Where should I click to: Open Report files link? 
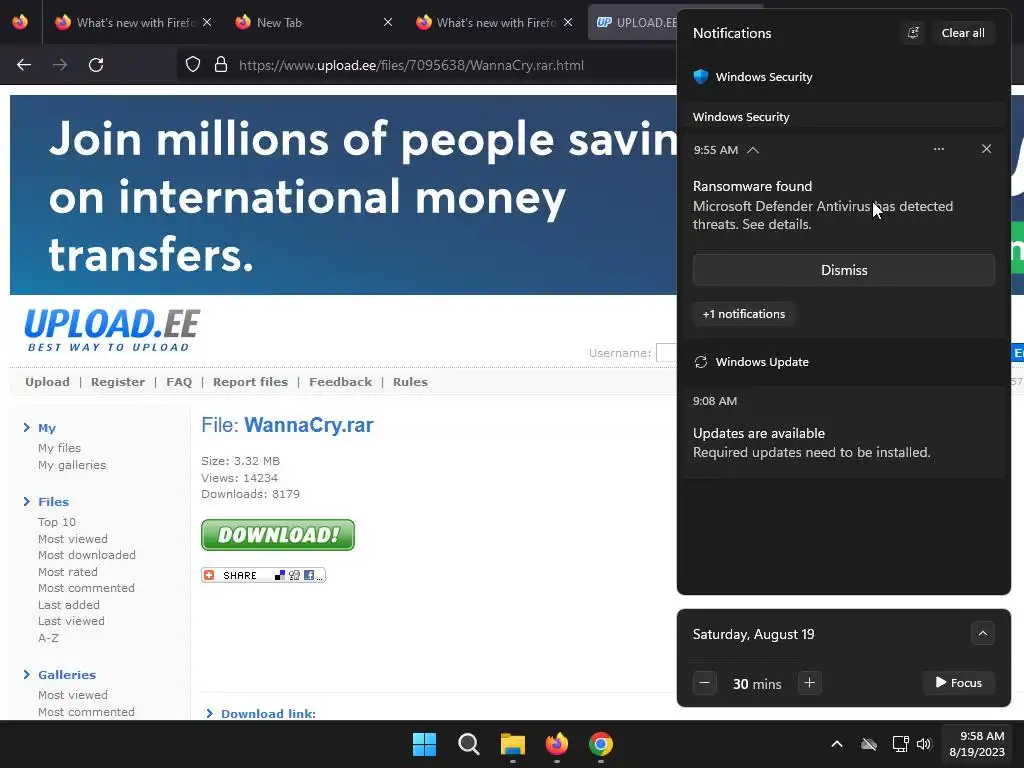(250, 382)
